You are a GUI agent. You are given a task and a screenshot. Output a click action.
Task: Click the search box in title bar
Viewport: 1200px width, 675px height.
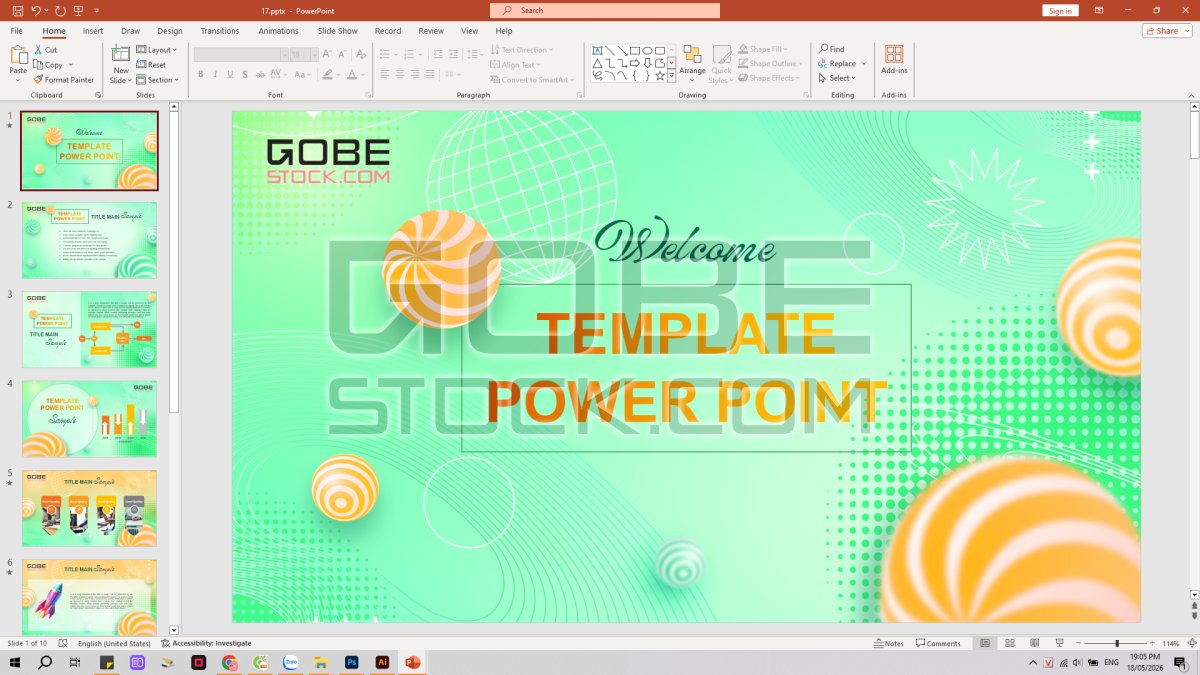(605, 10)
